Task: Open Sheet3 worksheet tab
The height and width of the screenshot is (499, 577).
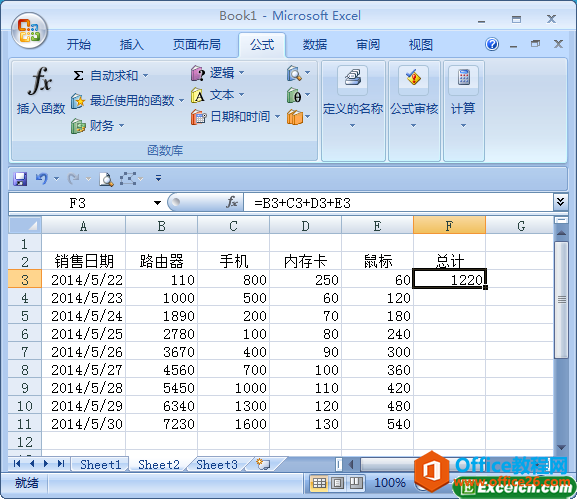Action: pos(217,464)
